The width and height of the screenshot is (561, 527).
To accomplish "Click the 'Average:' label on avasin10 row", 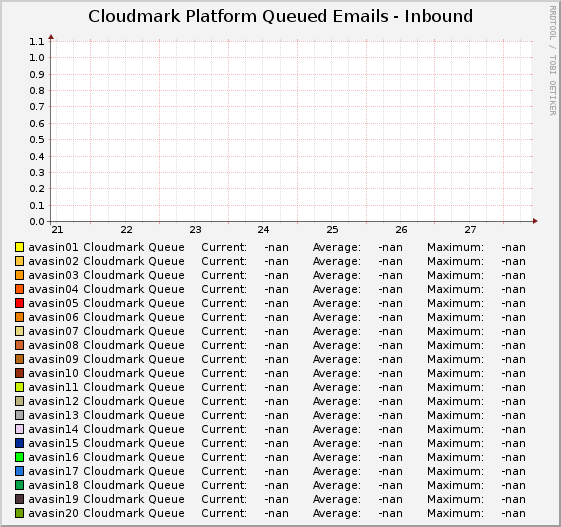I will 337,373.
